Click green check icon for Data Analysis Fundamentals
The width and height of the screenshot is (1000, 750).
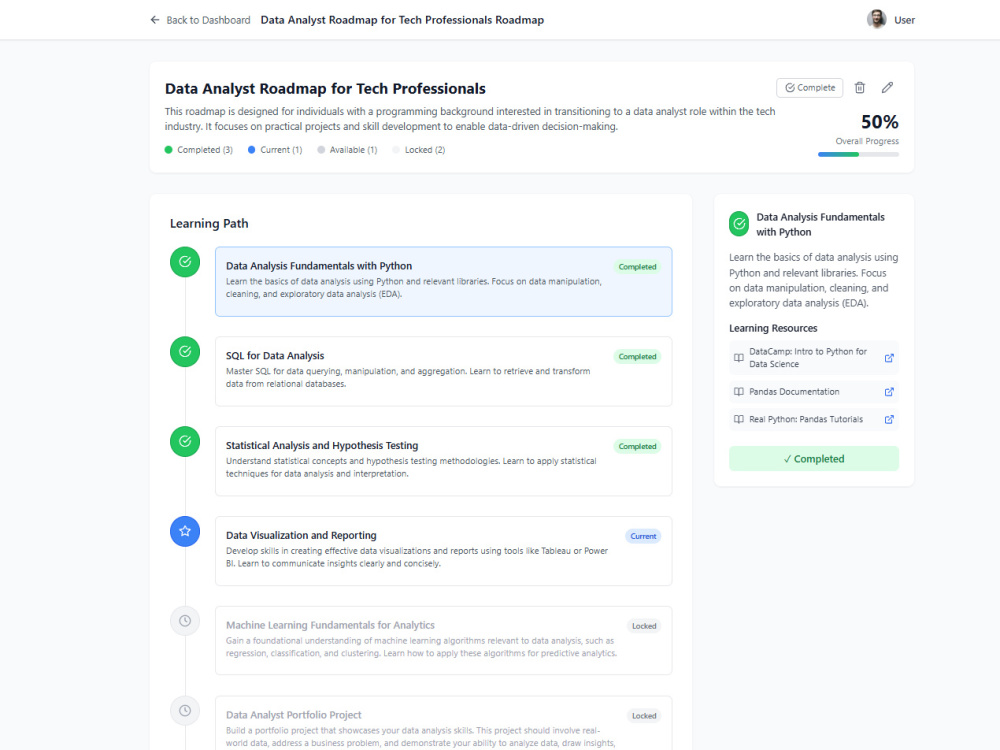click(185, 261)
